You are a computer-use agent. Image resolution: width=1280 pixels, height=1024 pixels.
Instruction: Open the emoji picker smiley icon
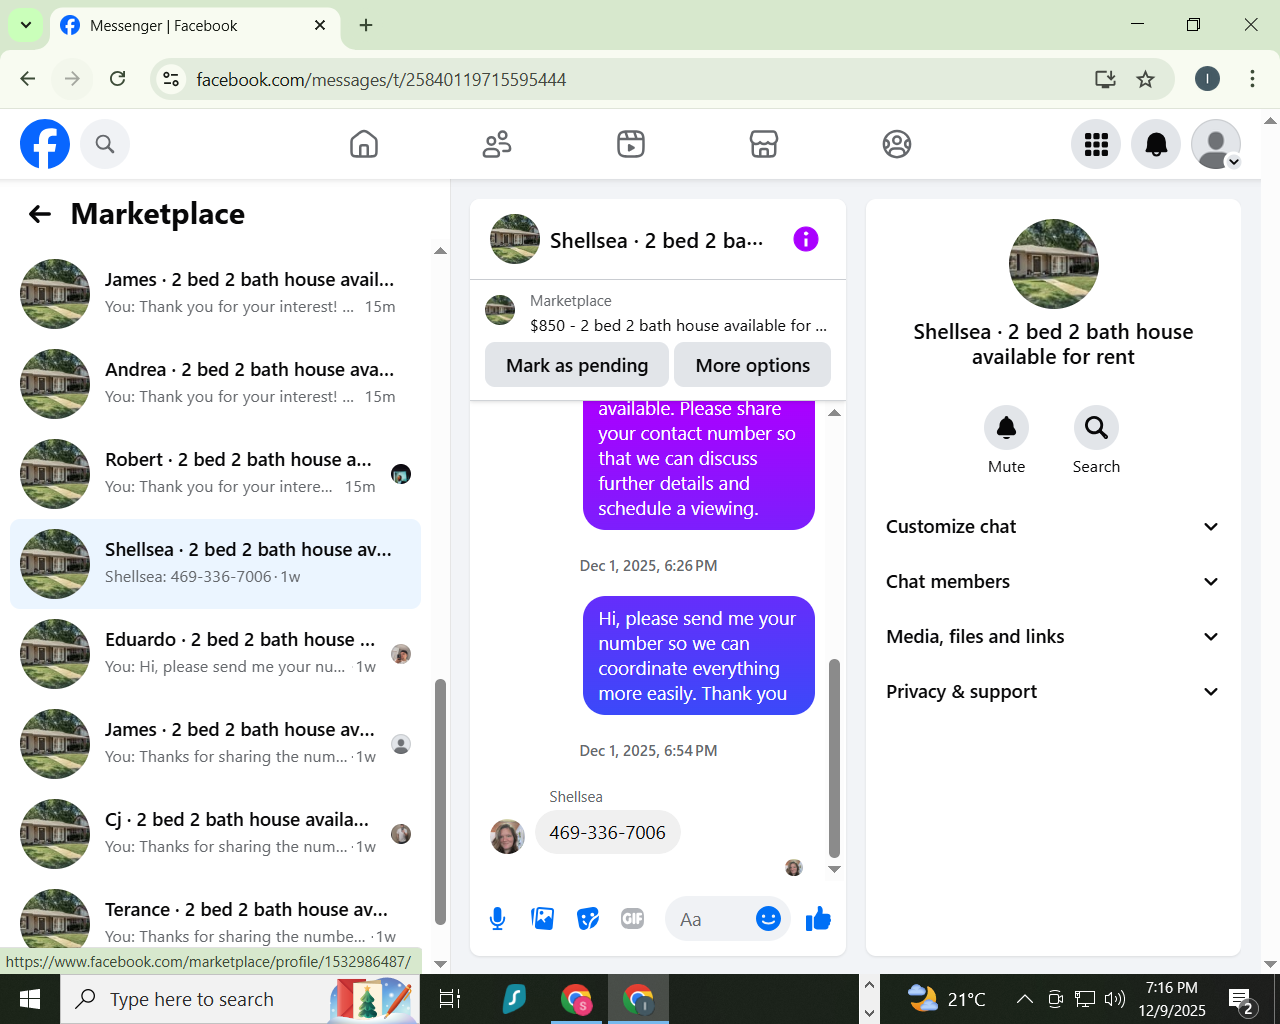click(x=768, y=919)
